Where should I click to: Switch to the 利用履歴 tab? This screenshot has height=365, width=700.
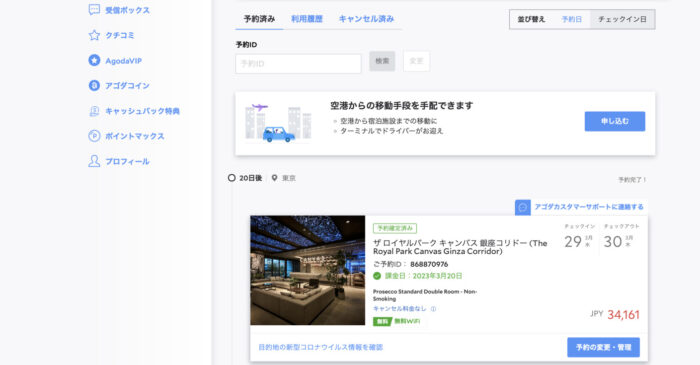[307, 19]
